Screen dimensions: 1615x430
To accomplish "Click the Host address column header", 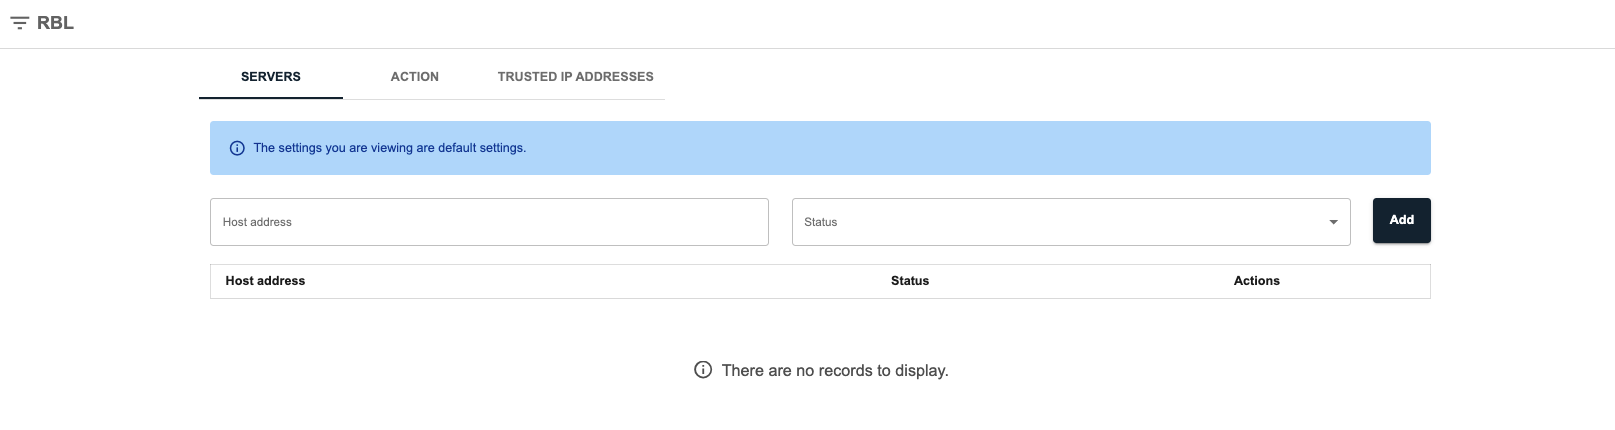I will click(x=265, y=281).
